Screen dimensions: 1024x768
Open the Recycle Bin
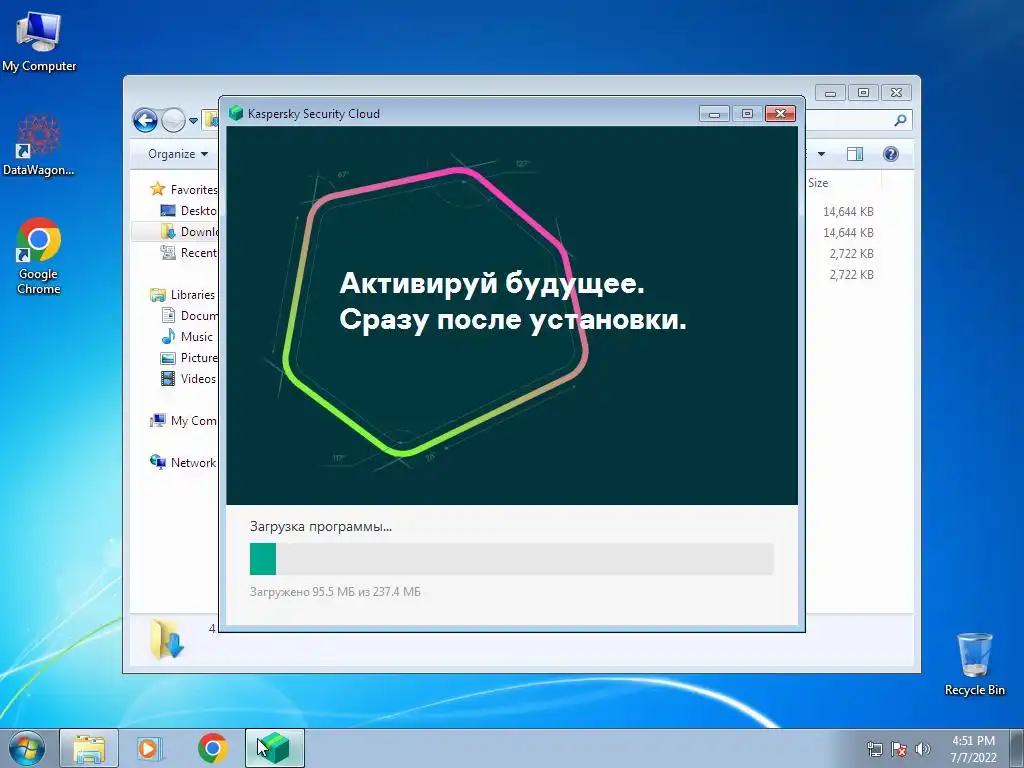click(974, 664)
